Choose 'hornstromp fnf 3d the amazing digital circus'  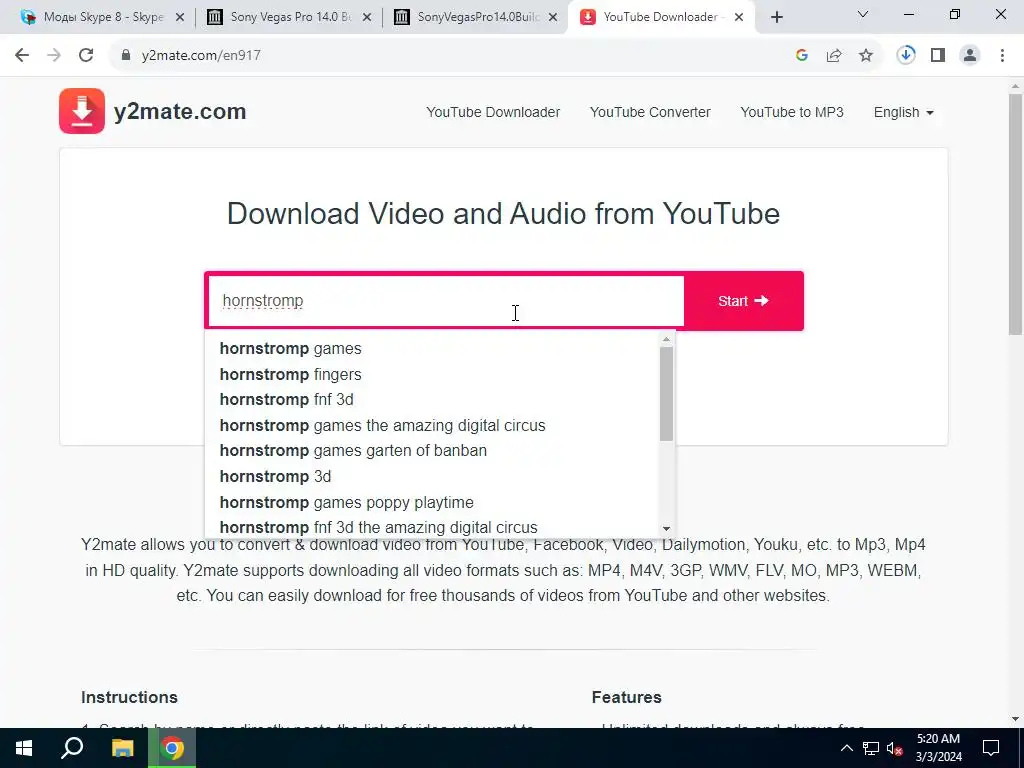(x=433, y=527)
